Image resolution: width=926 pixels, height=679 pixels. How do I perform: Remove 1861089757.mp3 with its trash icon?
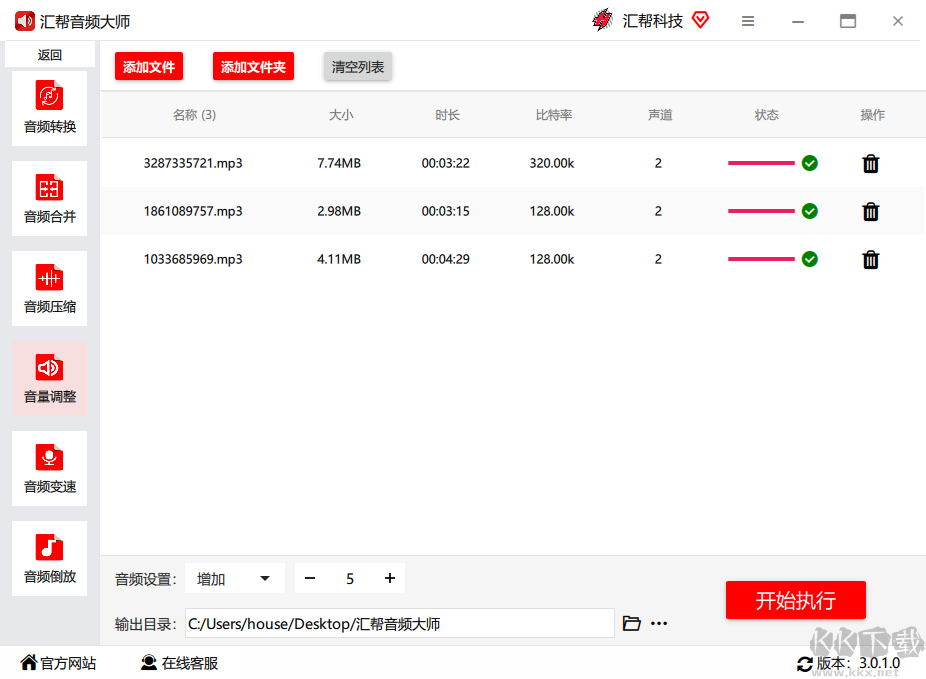pos(870,211)
